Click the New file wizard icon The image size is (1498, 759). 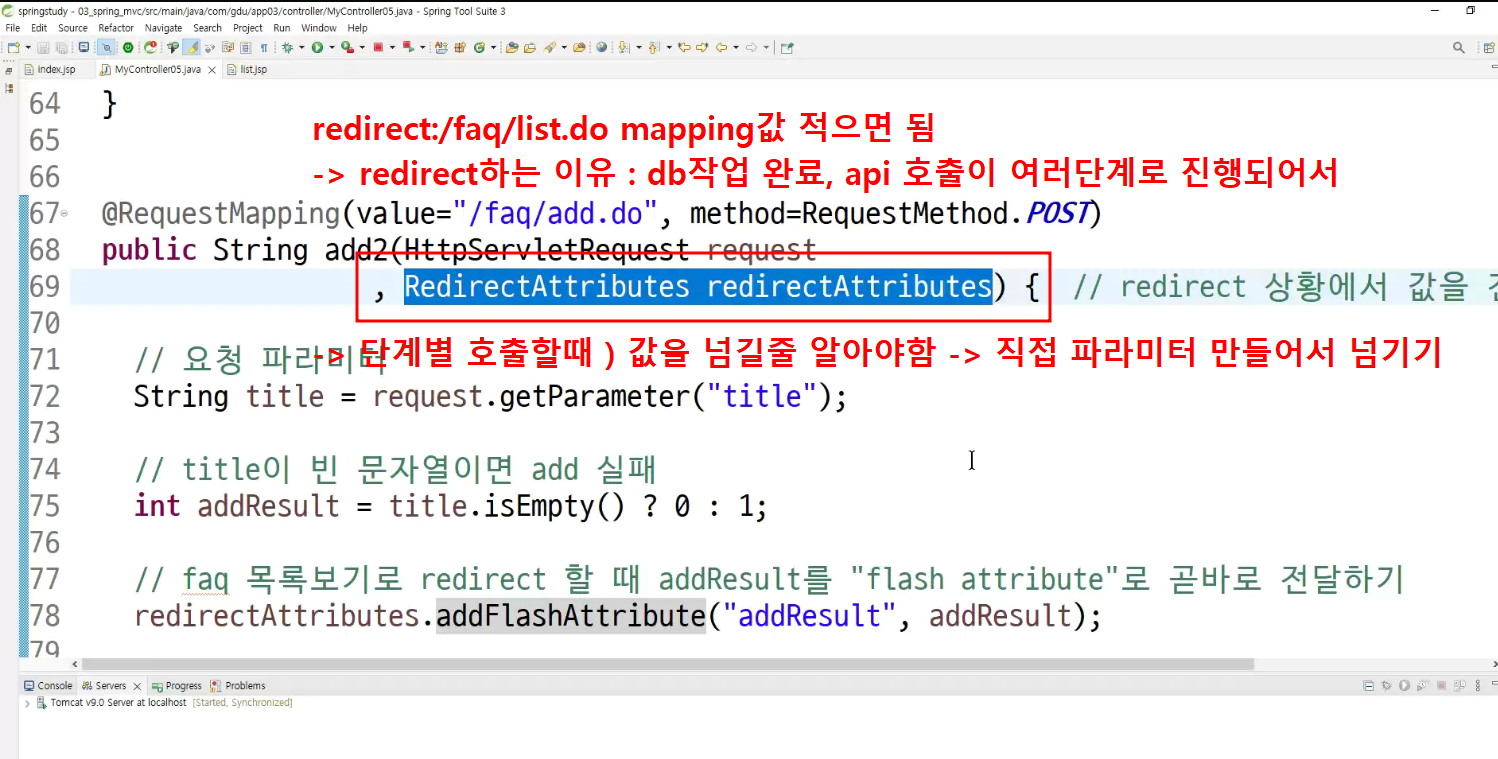click(x=14, y=47)
